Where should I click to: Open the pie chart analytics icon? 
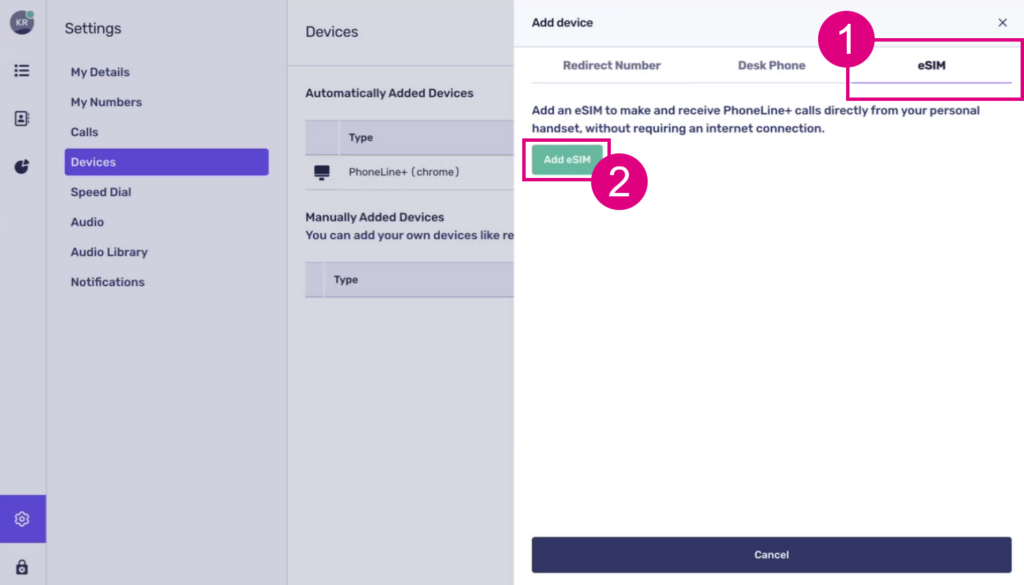tap(22, 166)
